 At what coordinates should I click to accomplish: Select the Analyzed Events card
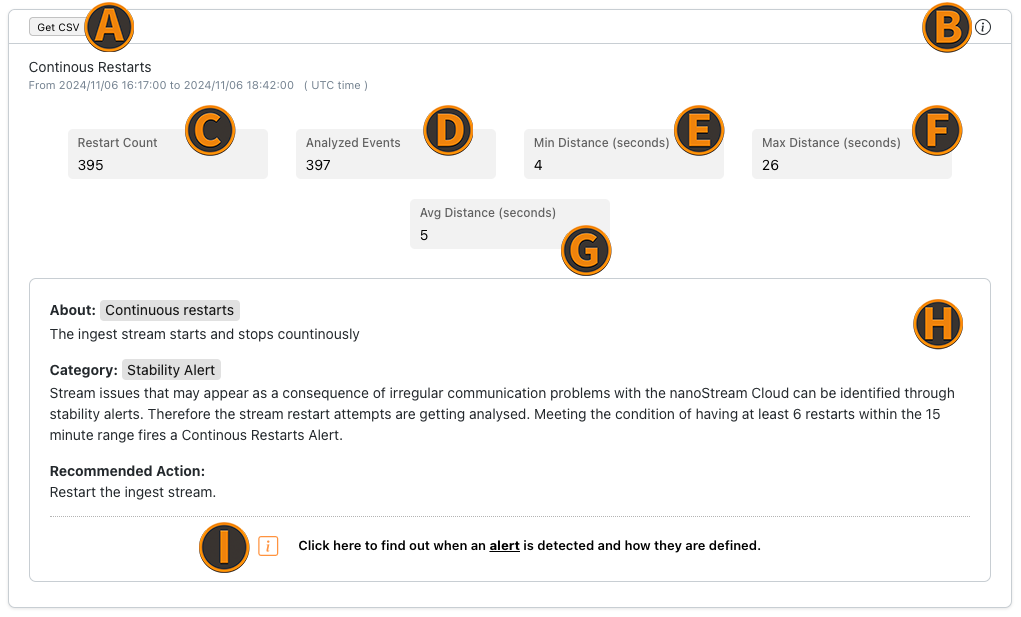[396, 154]
